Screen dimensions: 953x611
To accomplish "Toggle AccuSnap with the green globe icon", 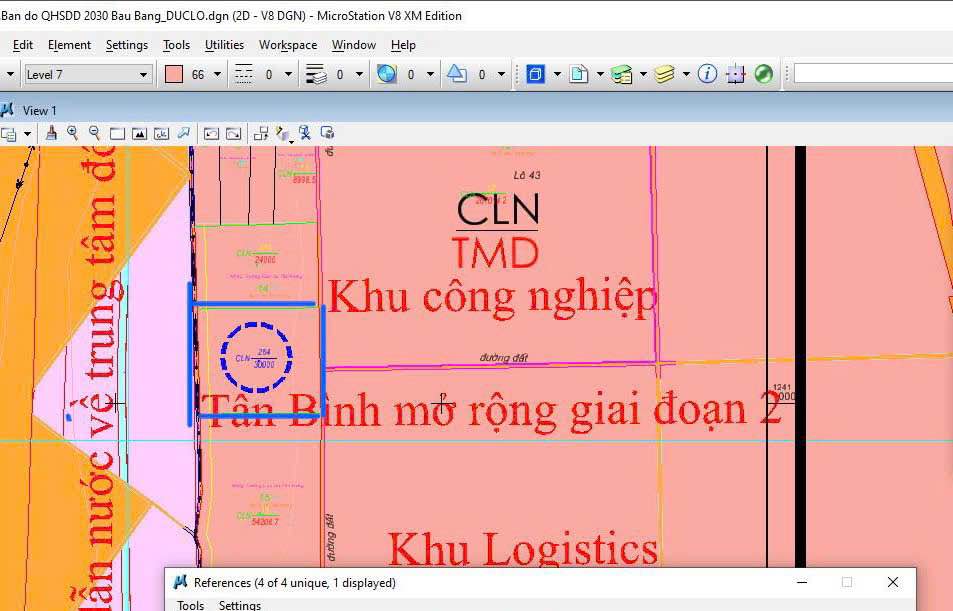I will click(x=764, y=73).
